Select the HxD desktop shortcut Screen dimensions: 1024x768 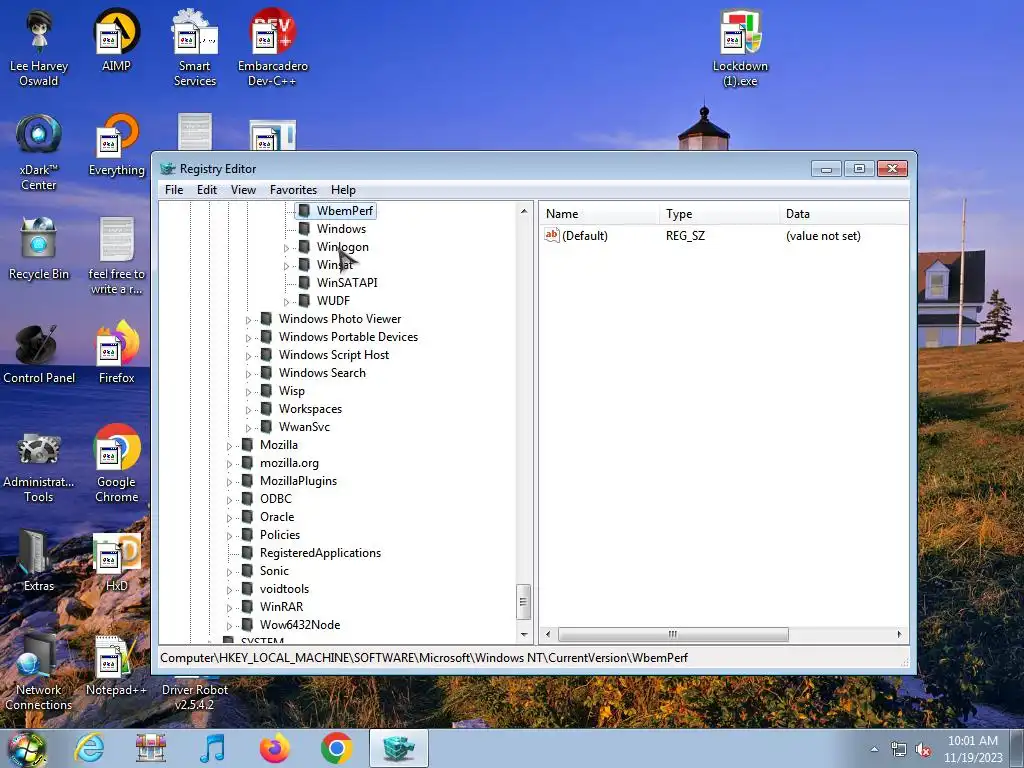116,562
